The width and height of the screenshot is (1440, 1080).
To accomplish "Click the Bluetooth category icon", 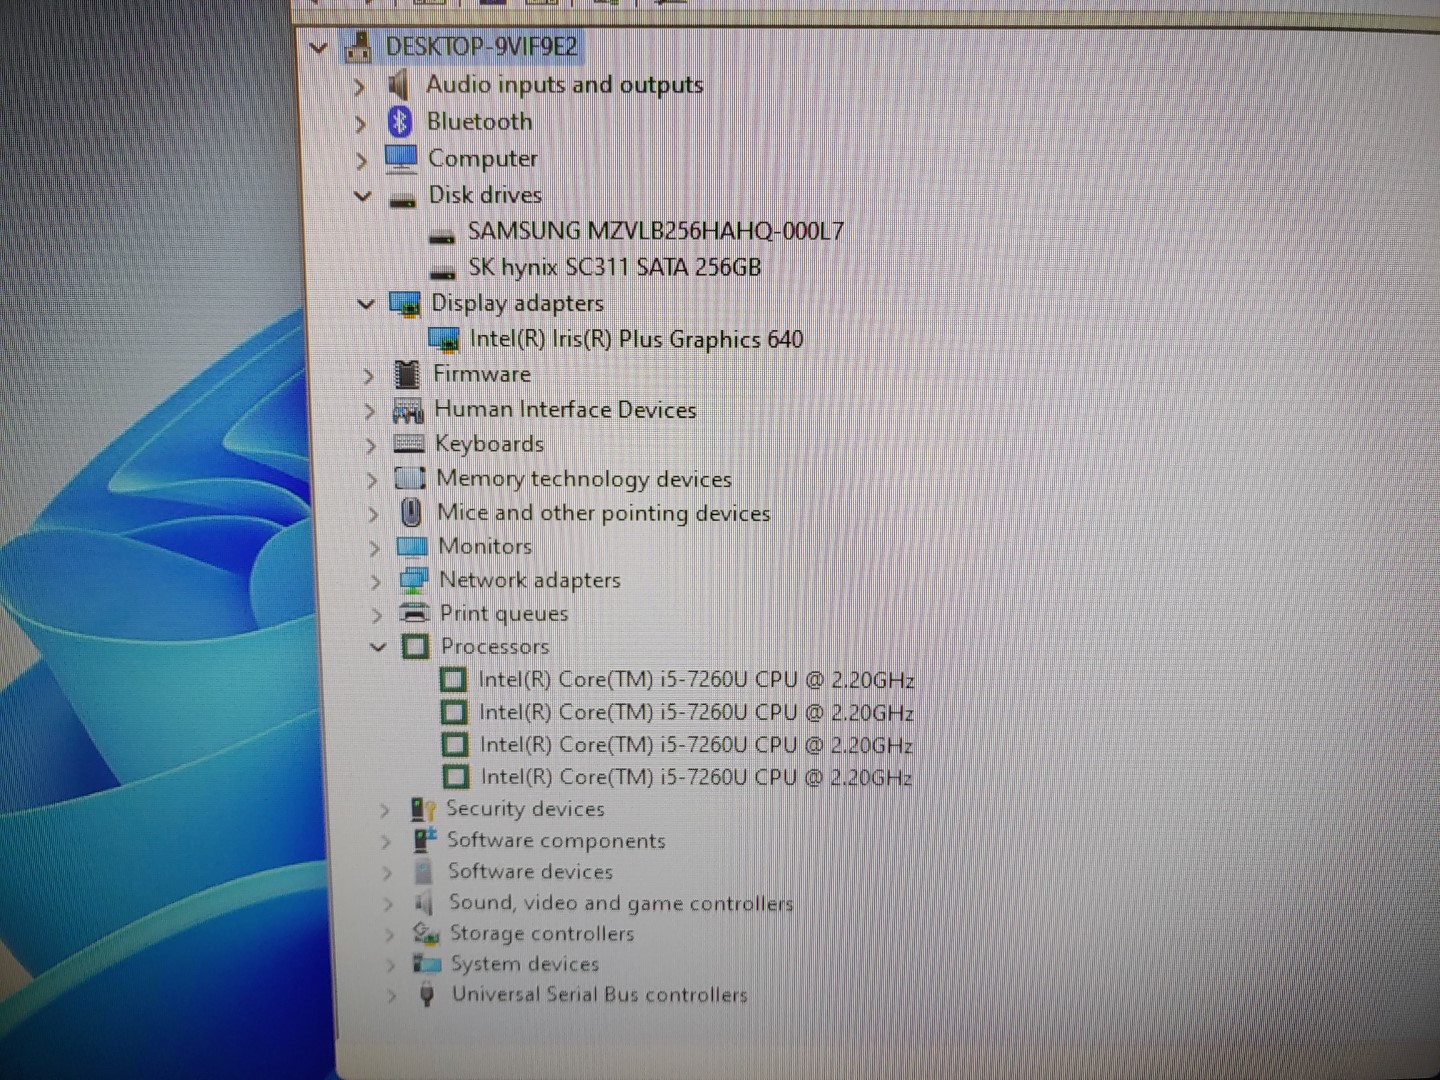I will 400,122.
